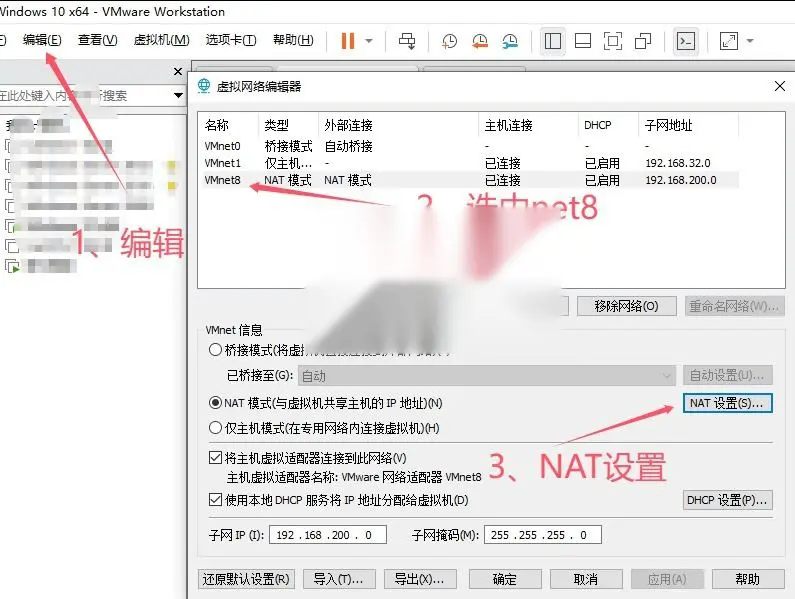795x599 pixels.
Task: Select the VMnet1 network row
Action: point(470,163)
